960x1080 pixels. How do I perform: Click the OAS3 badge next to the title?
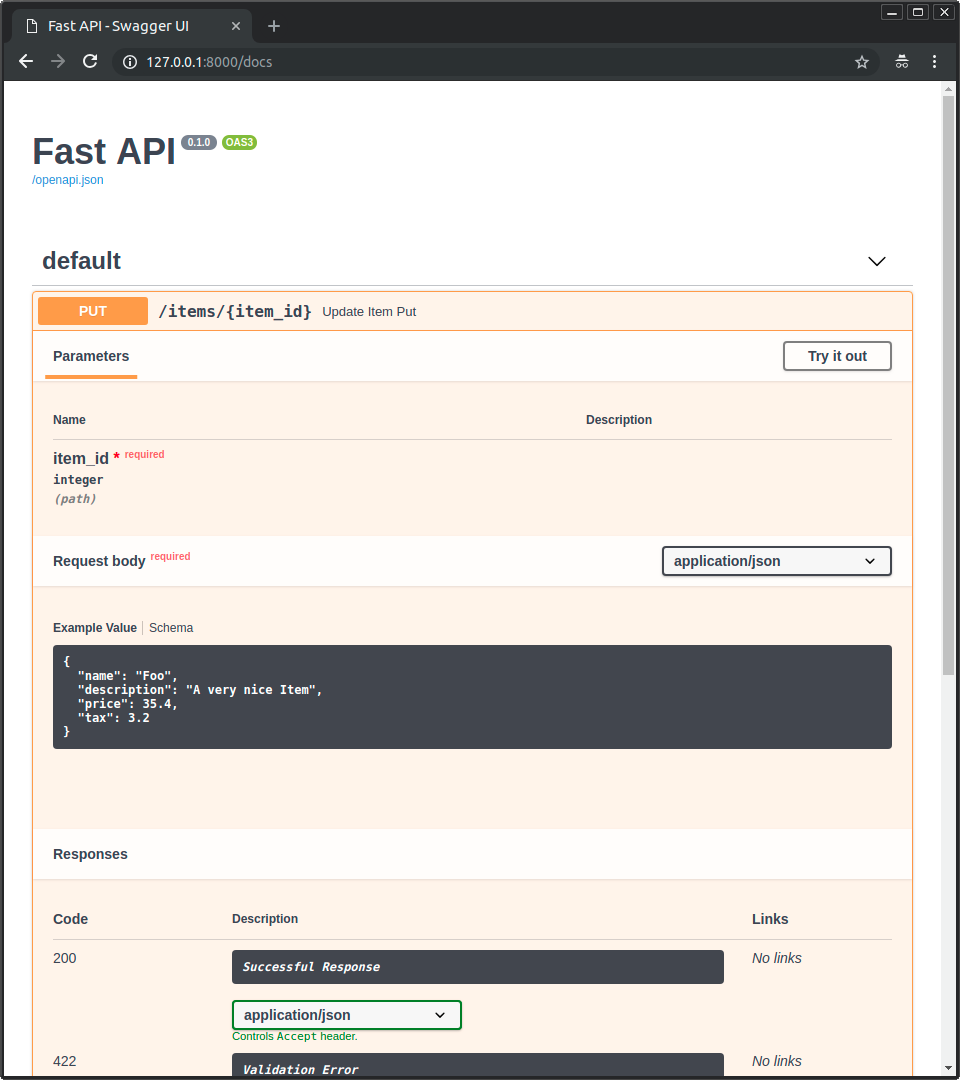point(239,142)
